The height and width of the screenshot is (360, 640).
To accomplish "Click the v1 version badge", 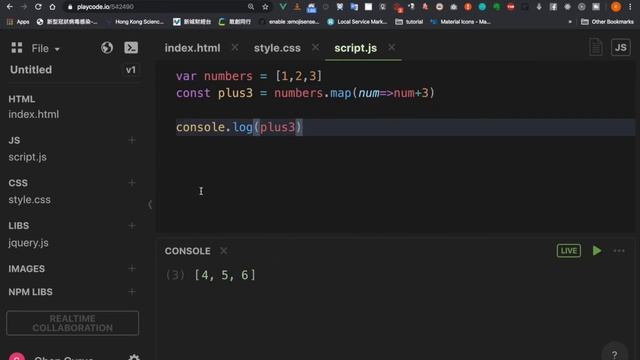I will (x=131, y=70).
